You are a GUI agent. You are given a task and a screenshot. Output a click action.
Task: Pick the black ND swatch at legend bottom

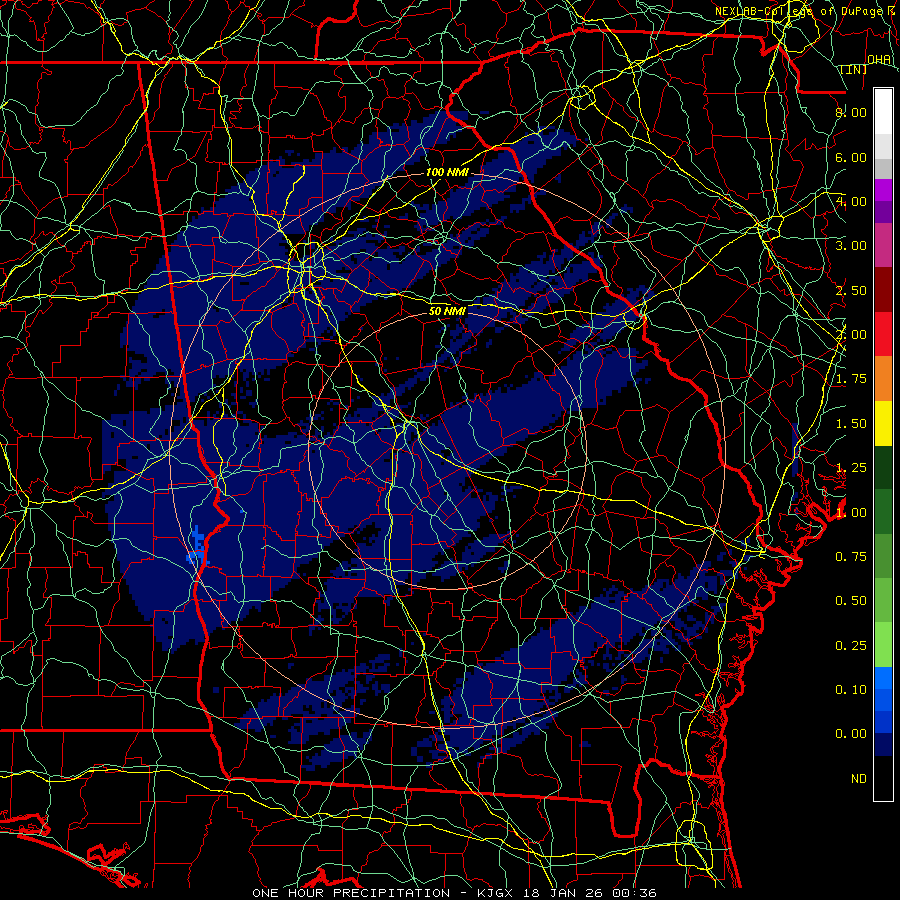883,778
